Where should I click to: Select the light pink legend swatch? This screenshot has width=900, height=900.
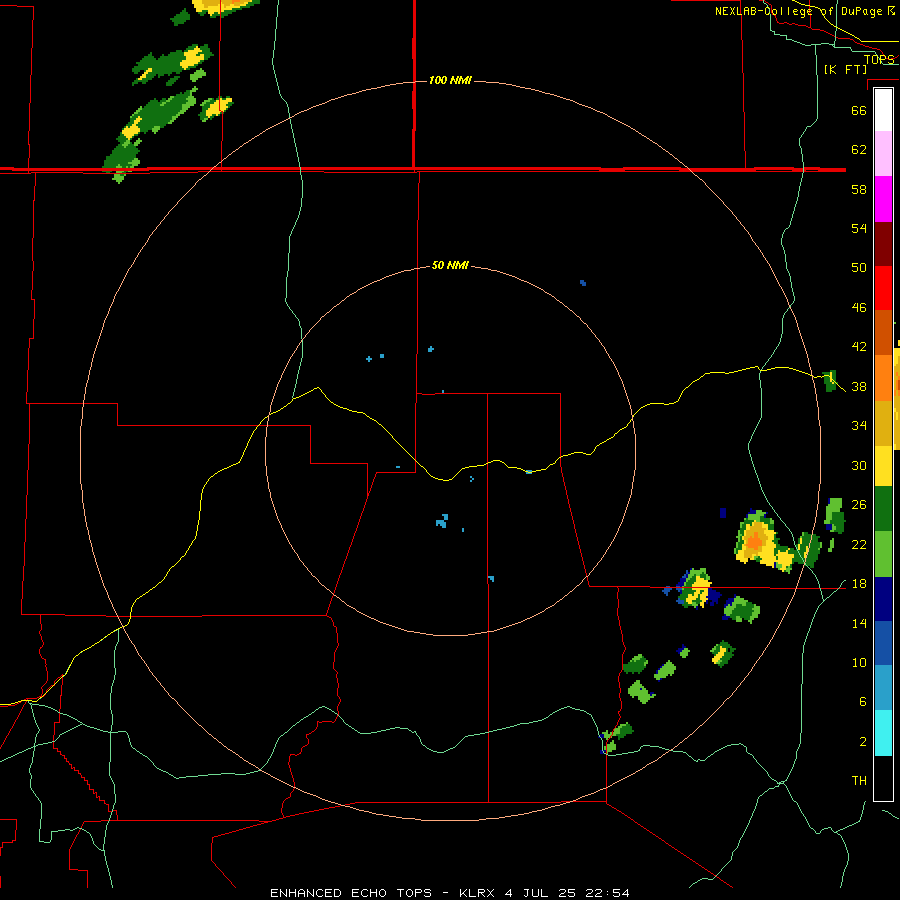[x=883, y=153]
